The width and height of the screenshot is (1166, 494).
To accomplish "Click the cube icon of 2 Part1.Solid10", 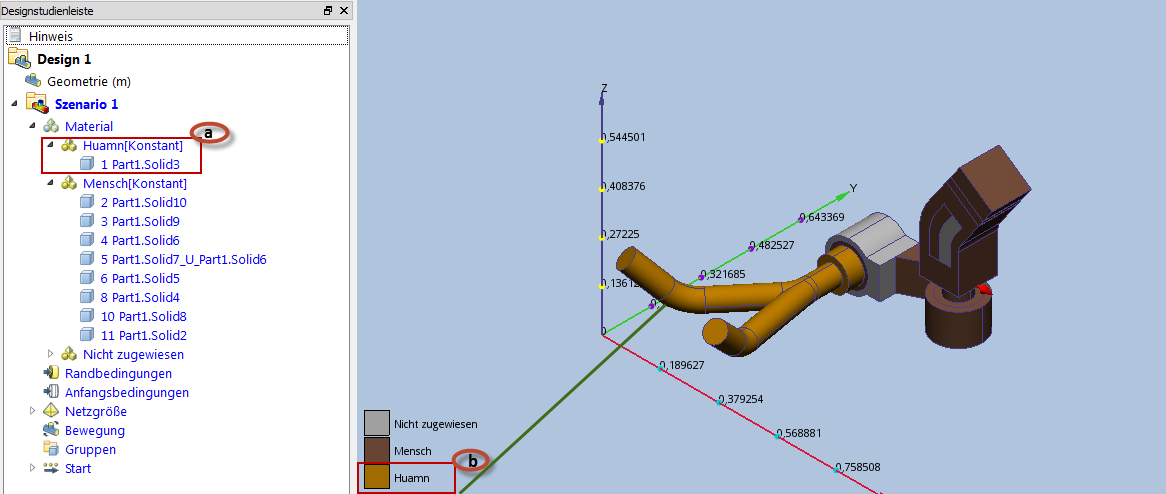I will (87, 202).
